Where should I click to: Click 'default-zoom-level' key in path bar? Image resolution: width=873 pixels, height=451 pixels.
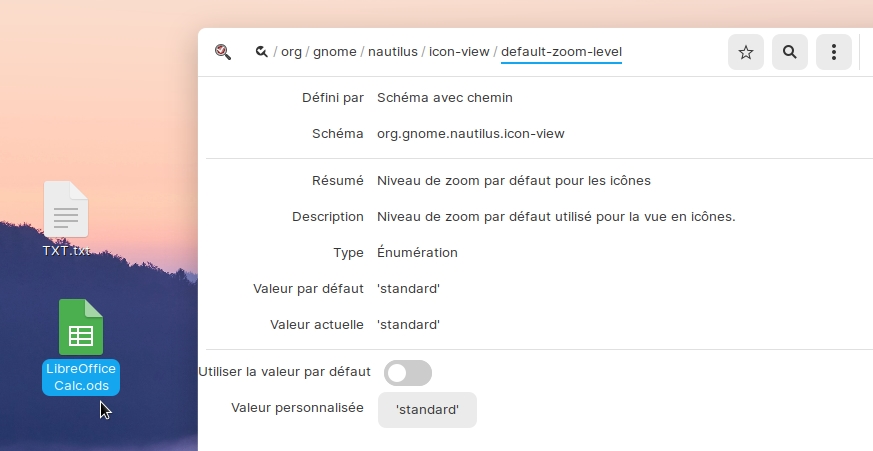click(561, 52)
